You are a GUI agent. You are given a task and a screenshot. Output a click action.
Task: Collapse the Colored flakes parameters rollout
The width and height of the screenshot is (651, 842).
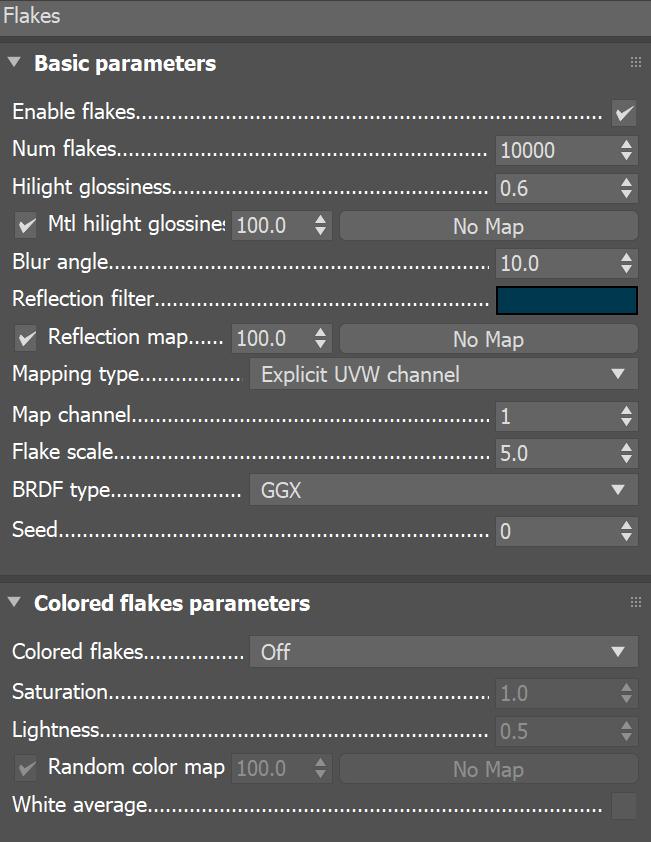pyautogui.click(x=14, y=603)
